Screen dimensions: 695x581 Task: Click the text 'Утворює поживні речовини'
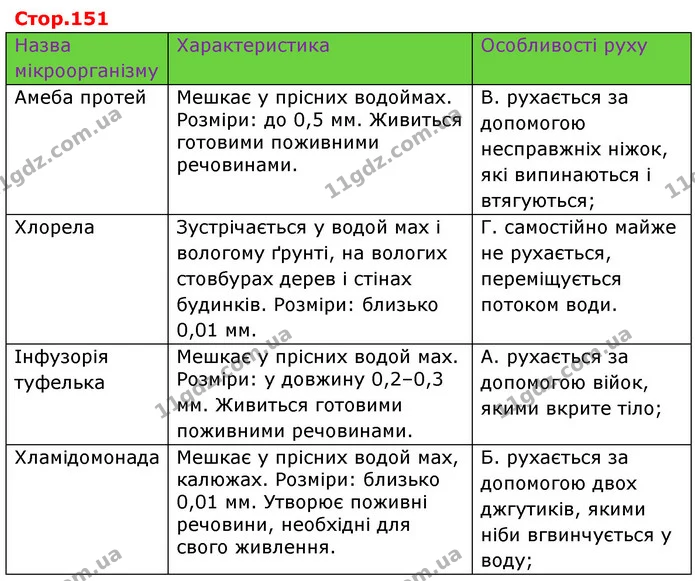click(x=302, y=514)
